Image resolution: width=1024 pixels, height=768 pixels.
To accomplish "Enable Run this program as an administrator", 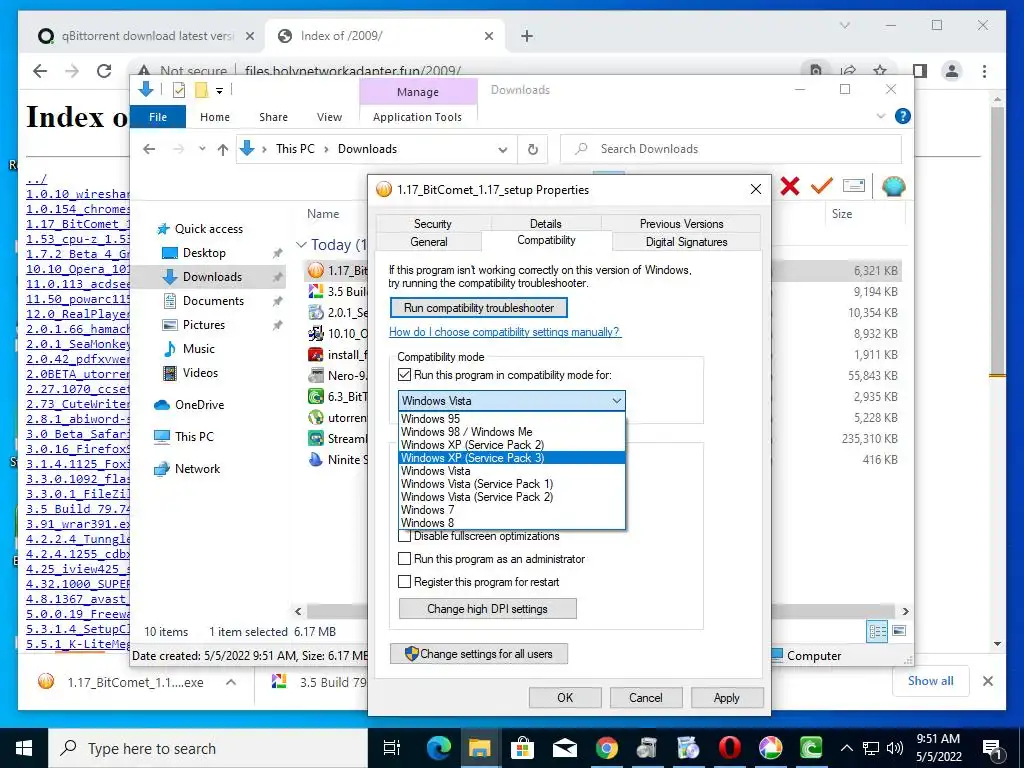I will pyautogui.click(x=404, y=559).
